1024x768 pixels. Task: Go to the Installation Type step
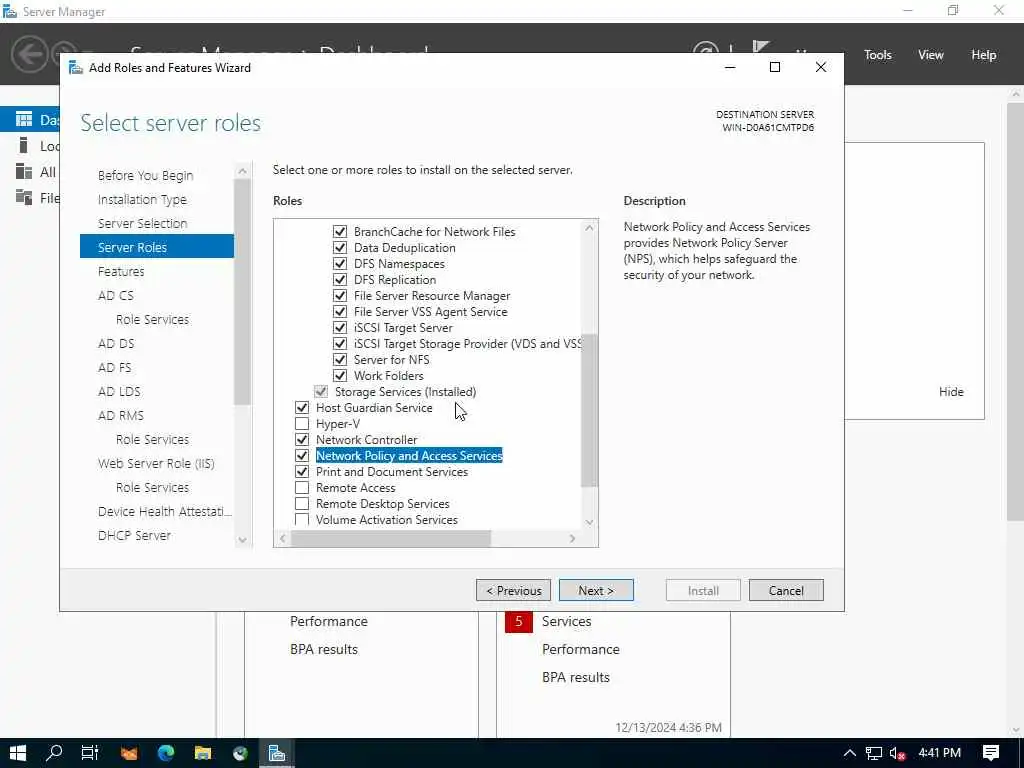(142, 199)
